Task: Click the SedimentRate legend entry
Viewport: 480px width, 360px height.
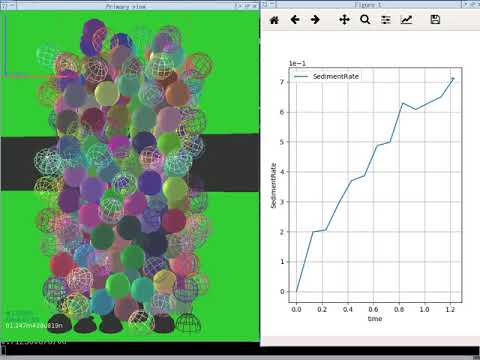Action: (x=326, y=76)
